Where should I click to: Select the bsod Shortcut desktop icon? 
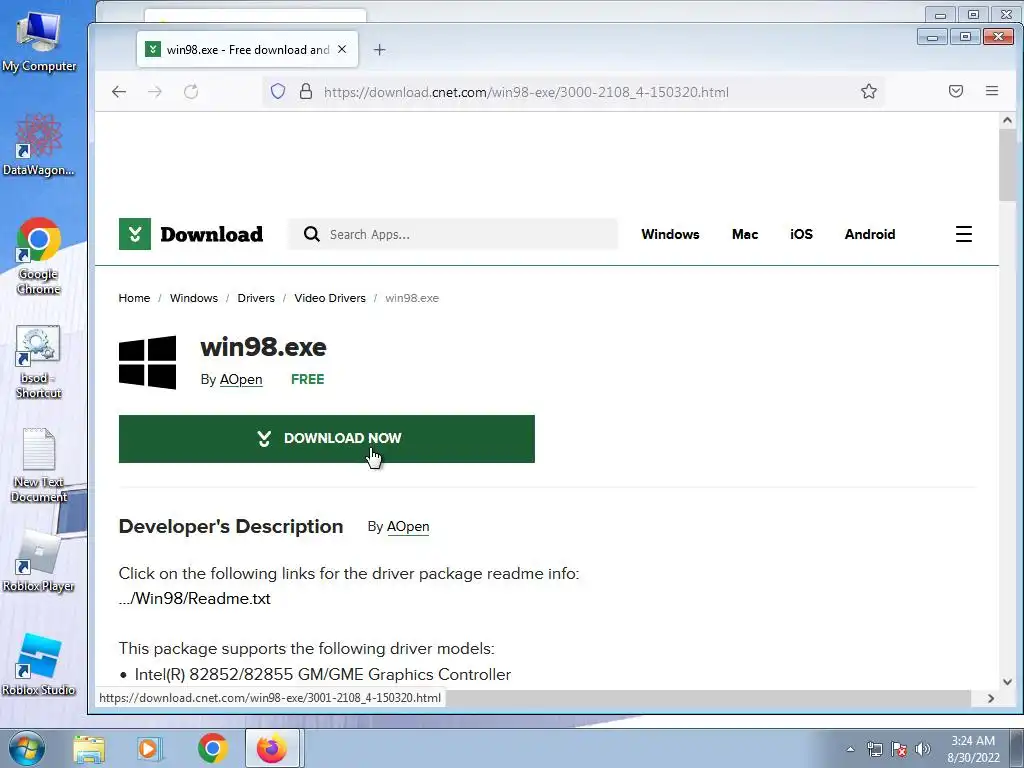click(x=39, y=362)
